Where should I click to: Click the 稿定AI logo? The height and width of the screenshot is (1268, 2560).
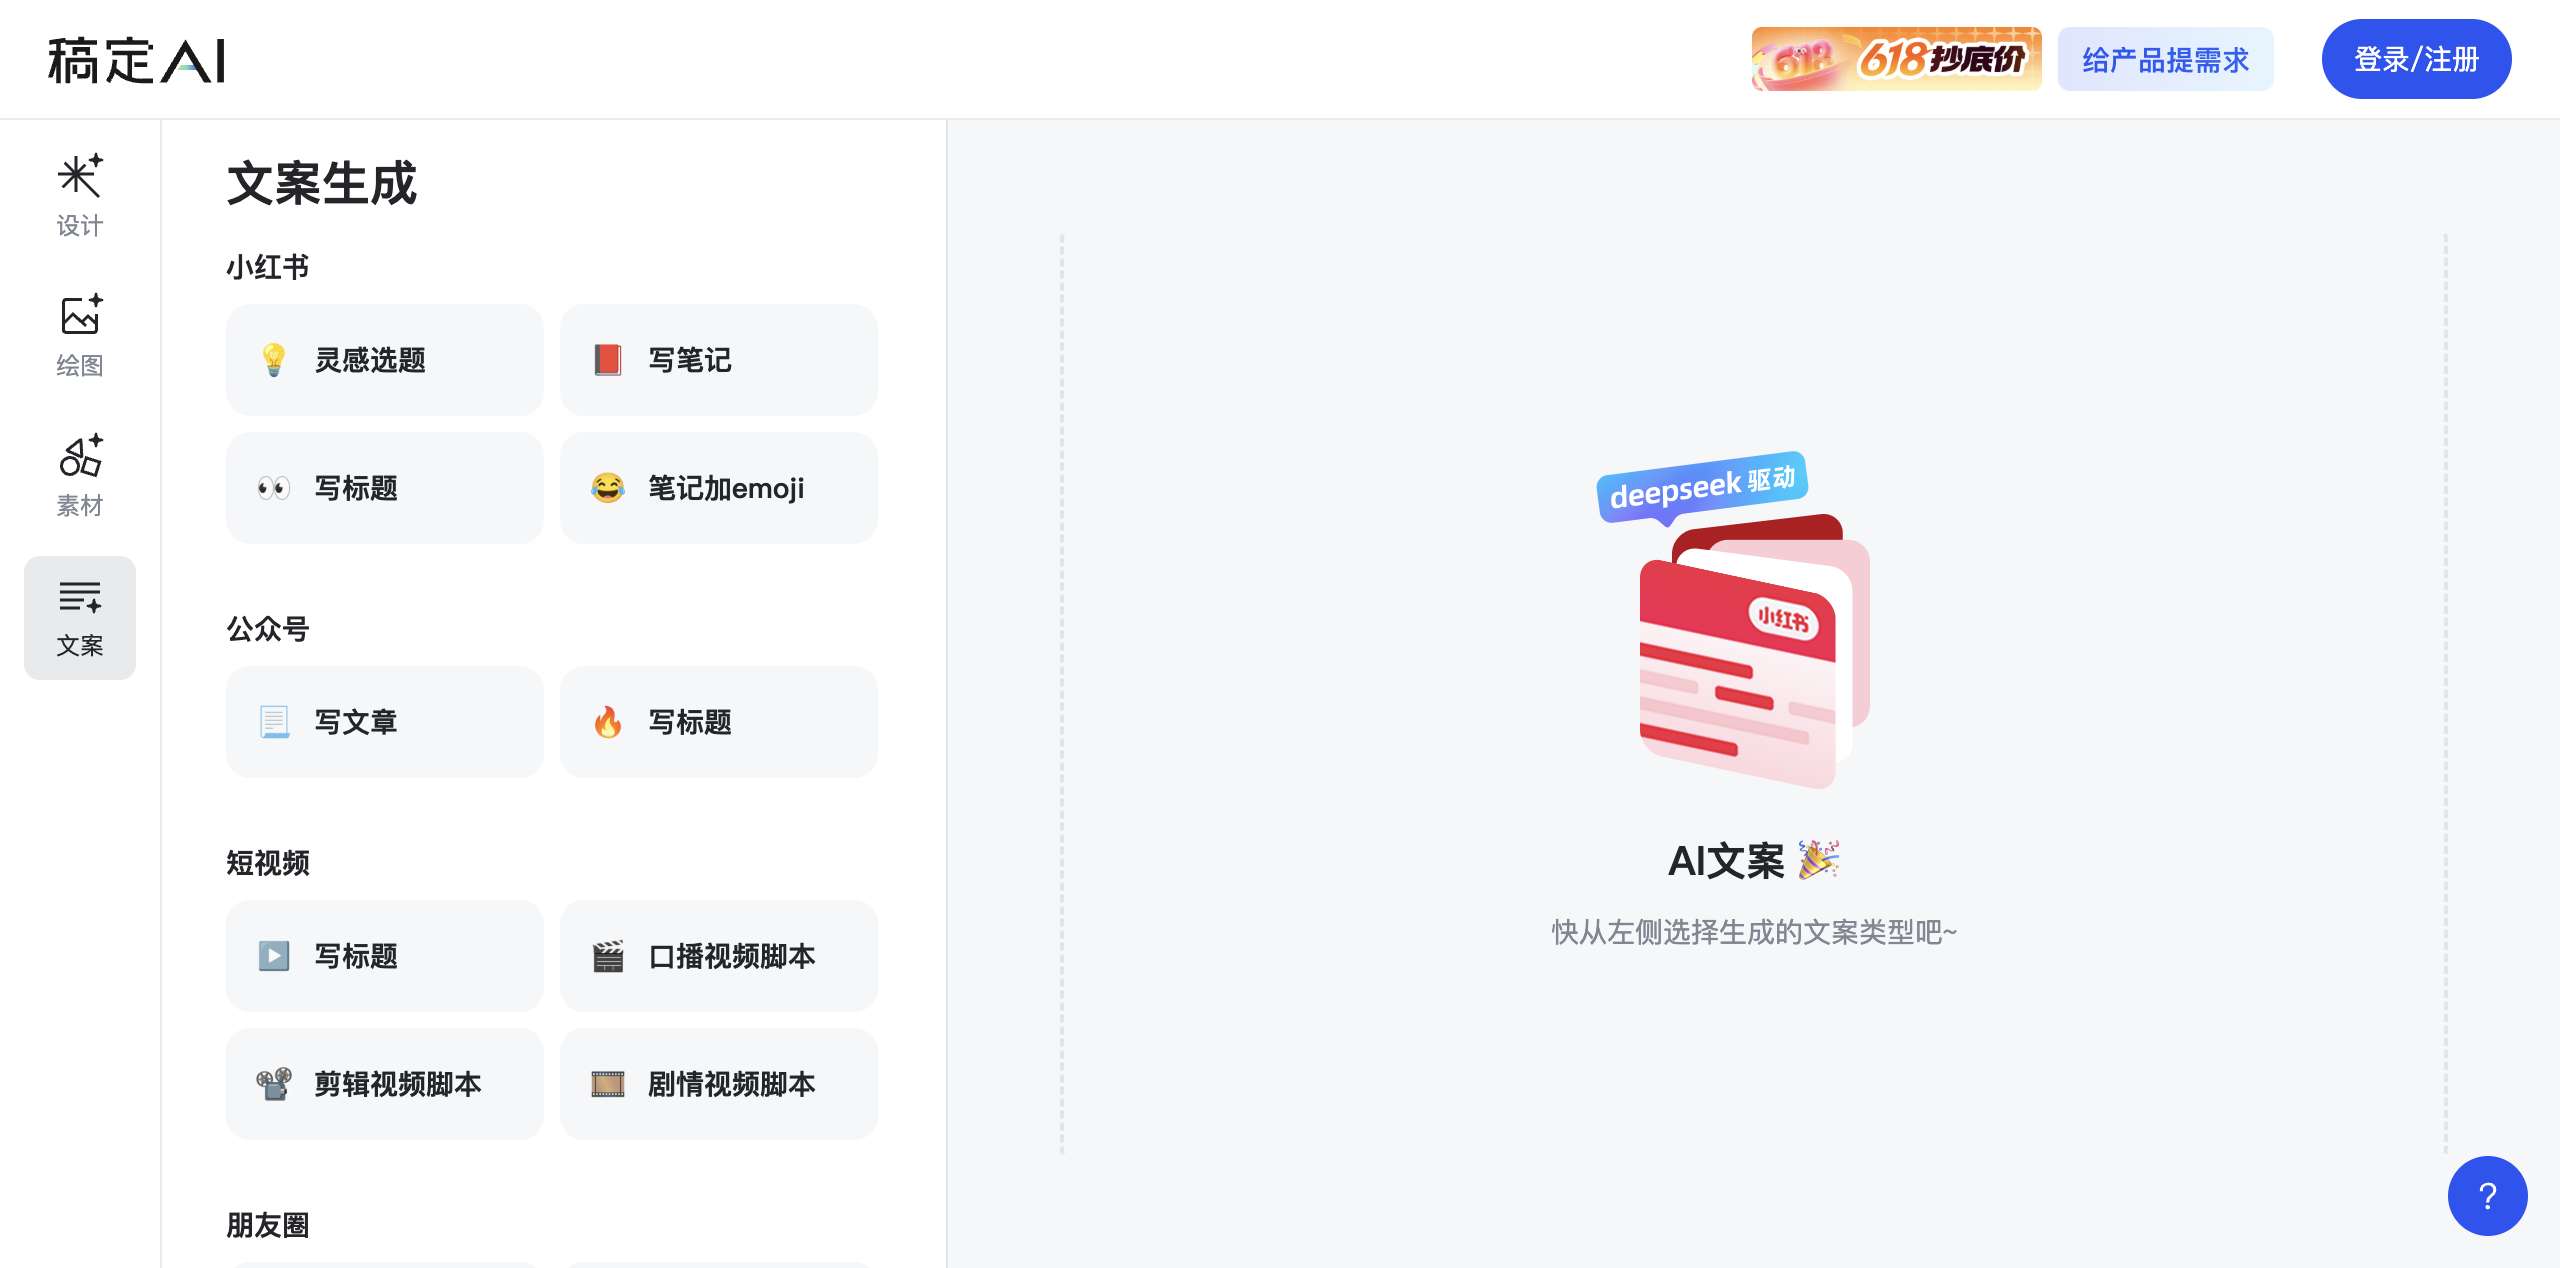pyautogui.click(x=137, y=60)
